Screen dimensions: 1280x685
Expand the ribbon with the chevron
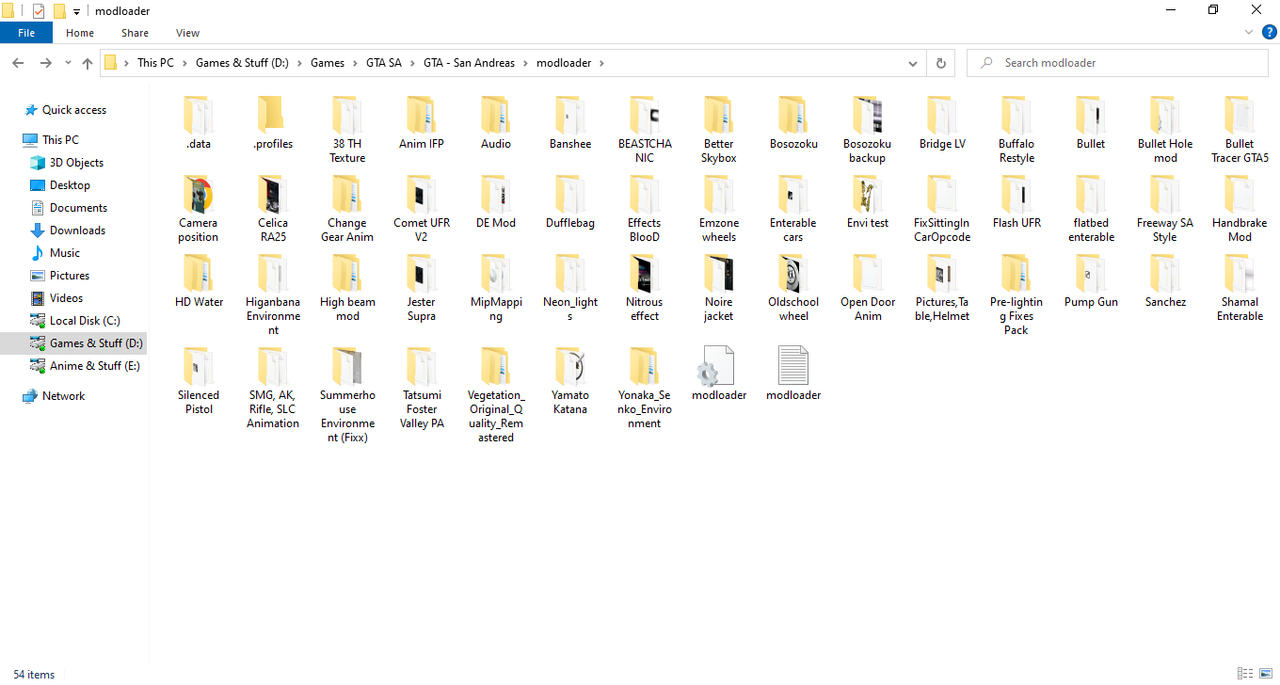point(1248,33)
